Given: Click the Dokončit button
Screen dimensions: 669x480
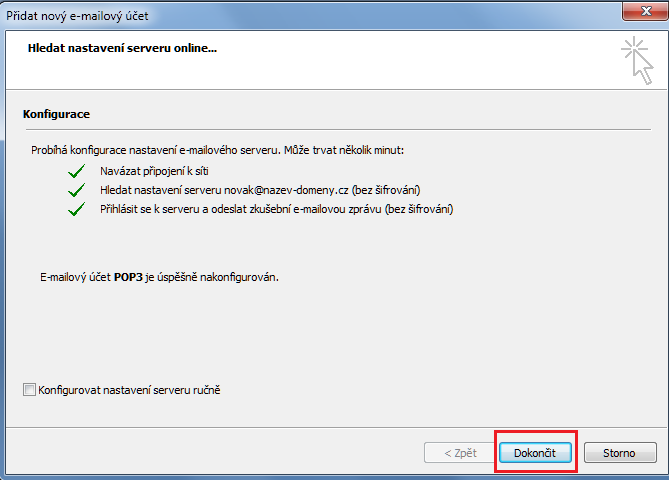Looking at the screenshot, I should pos(536,453).
